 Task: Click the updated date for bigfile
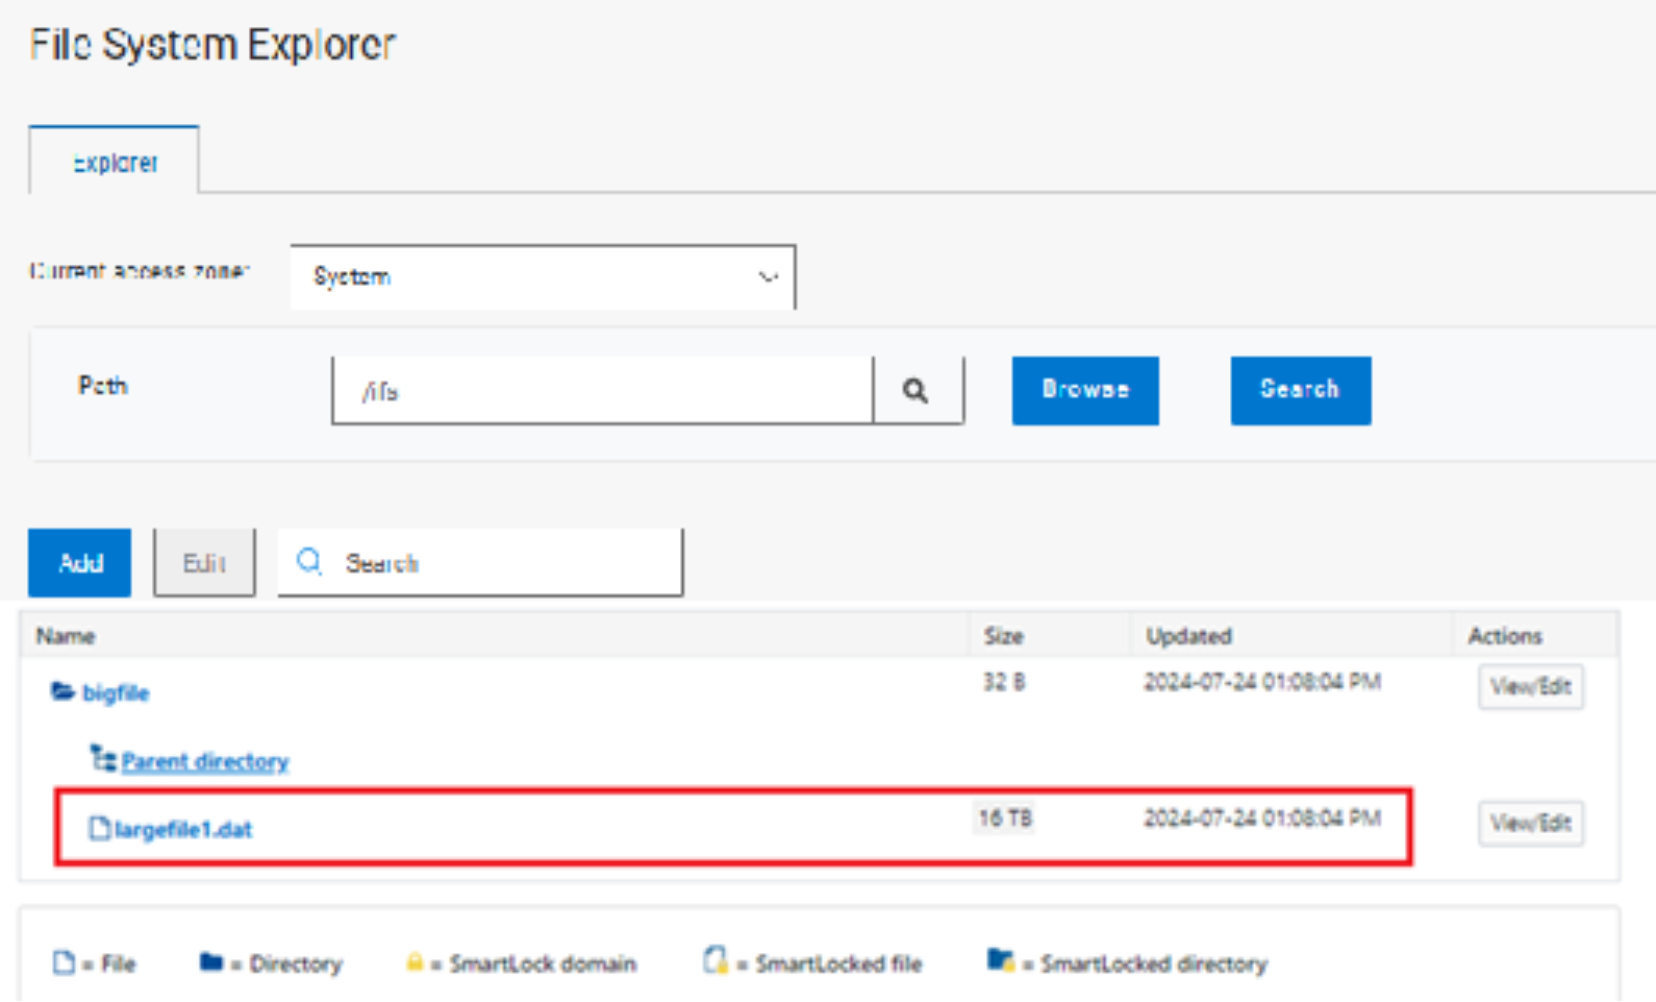click(1263, 682)
